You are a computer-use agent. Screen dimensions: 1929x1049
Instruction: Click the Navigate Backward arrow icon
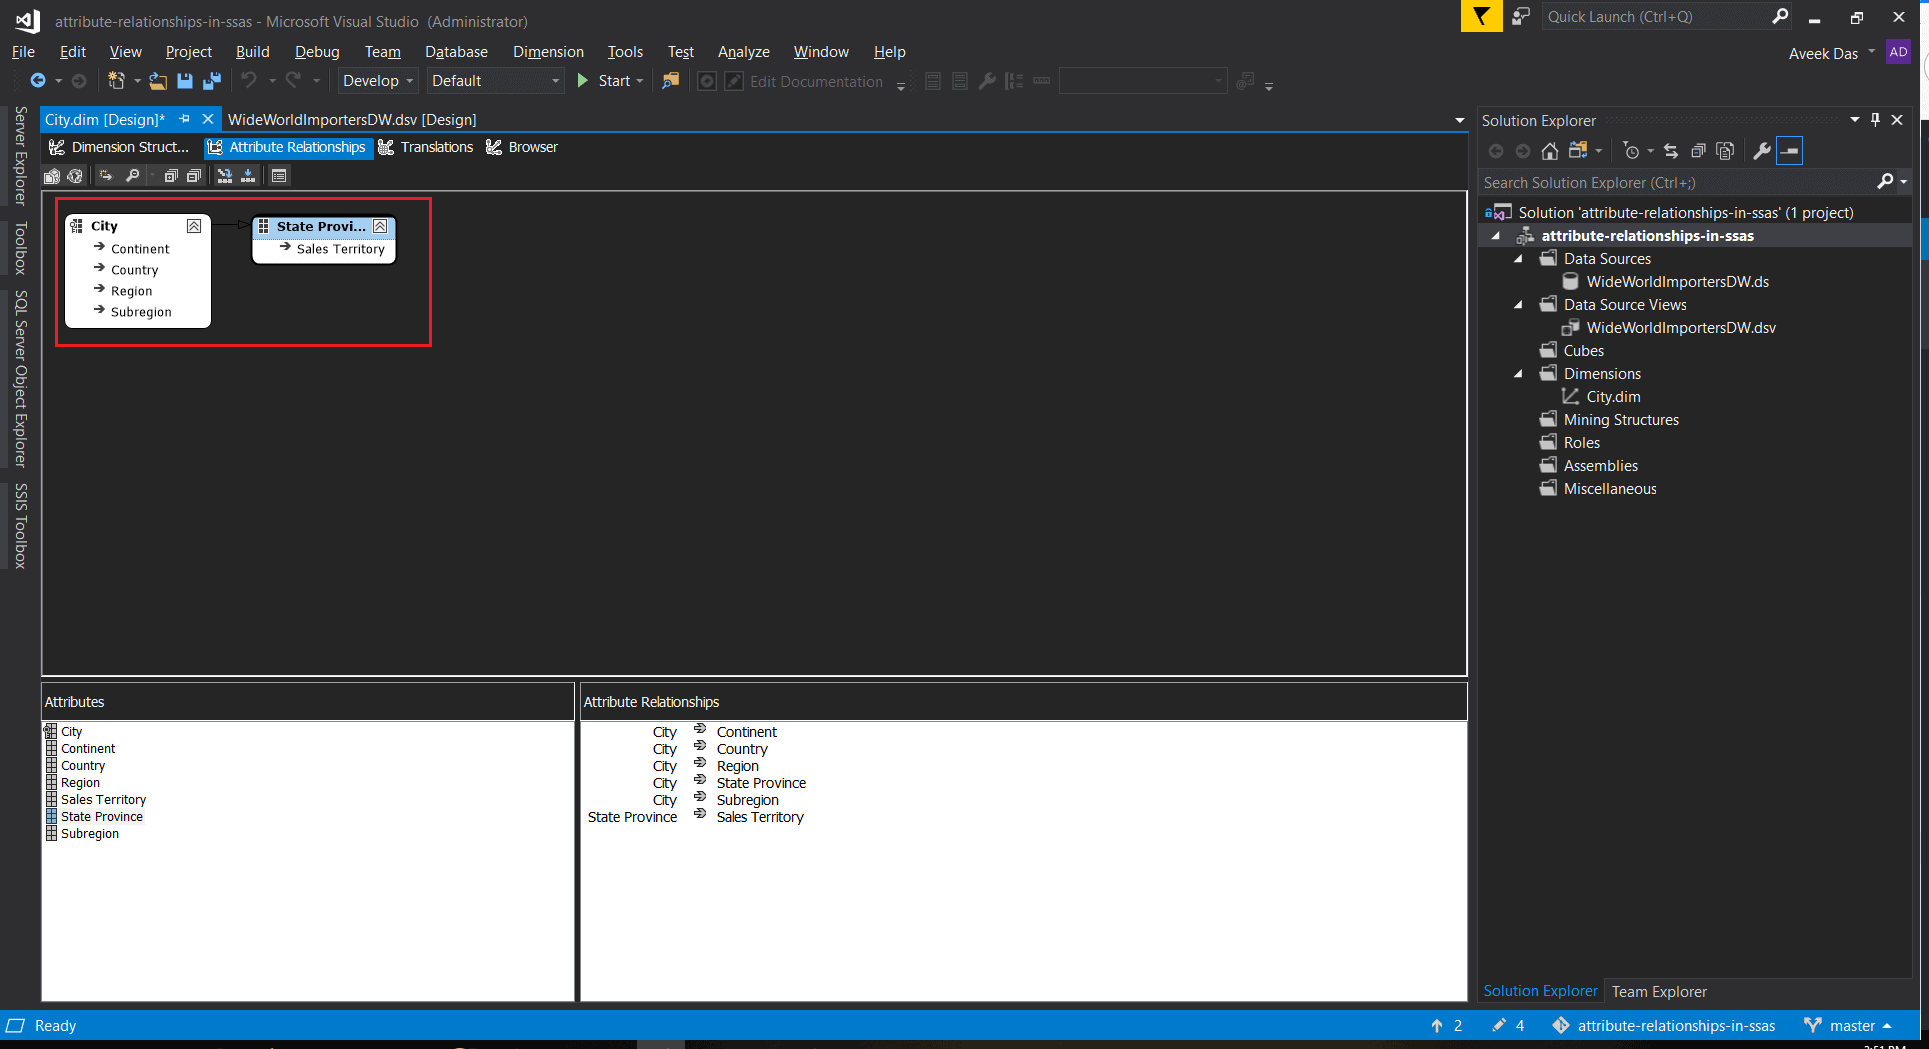[x=38, y=81]
